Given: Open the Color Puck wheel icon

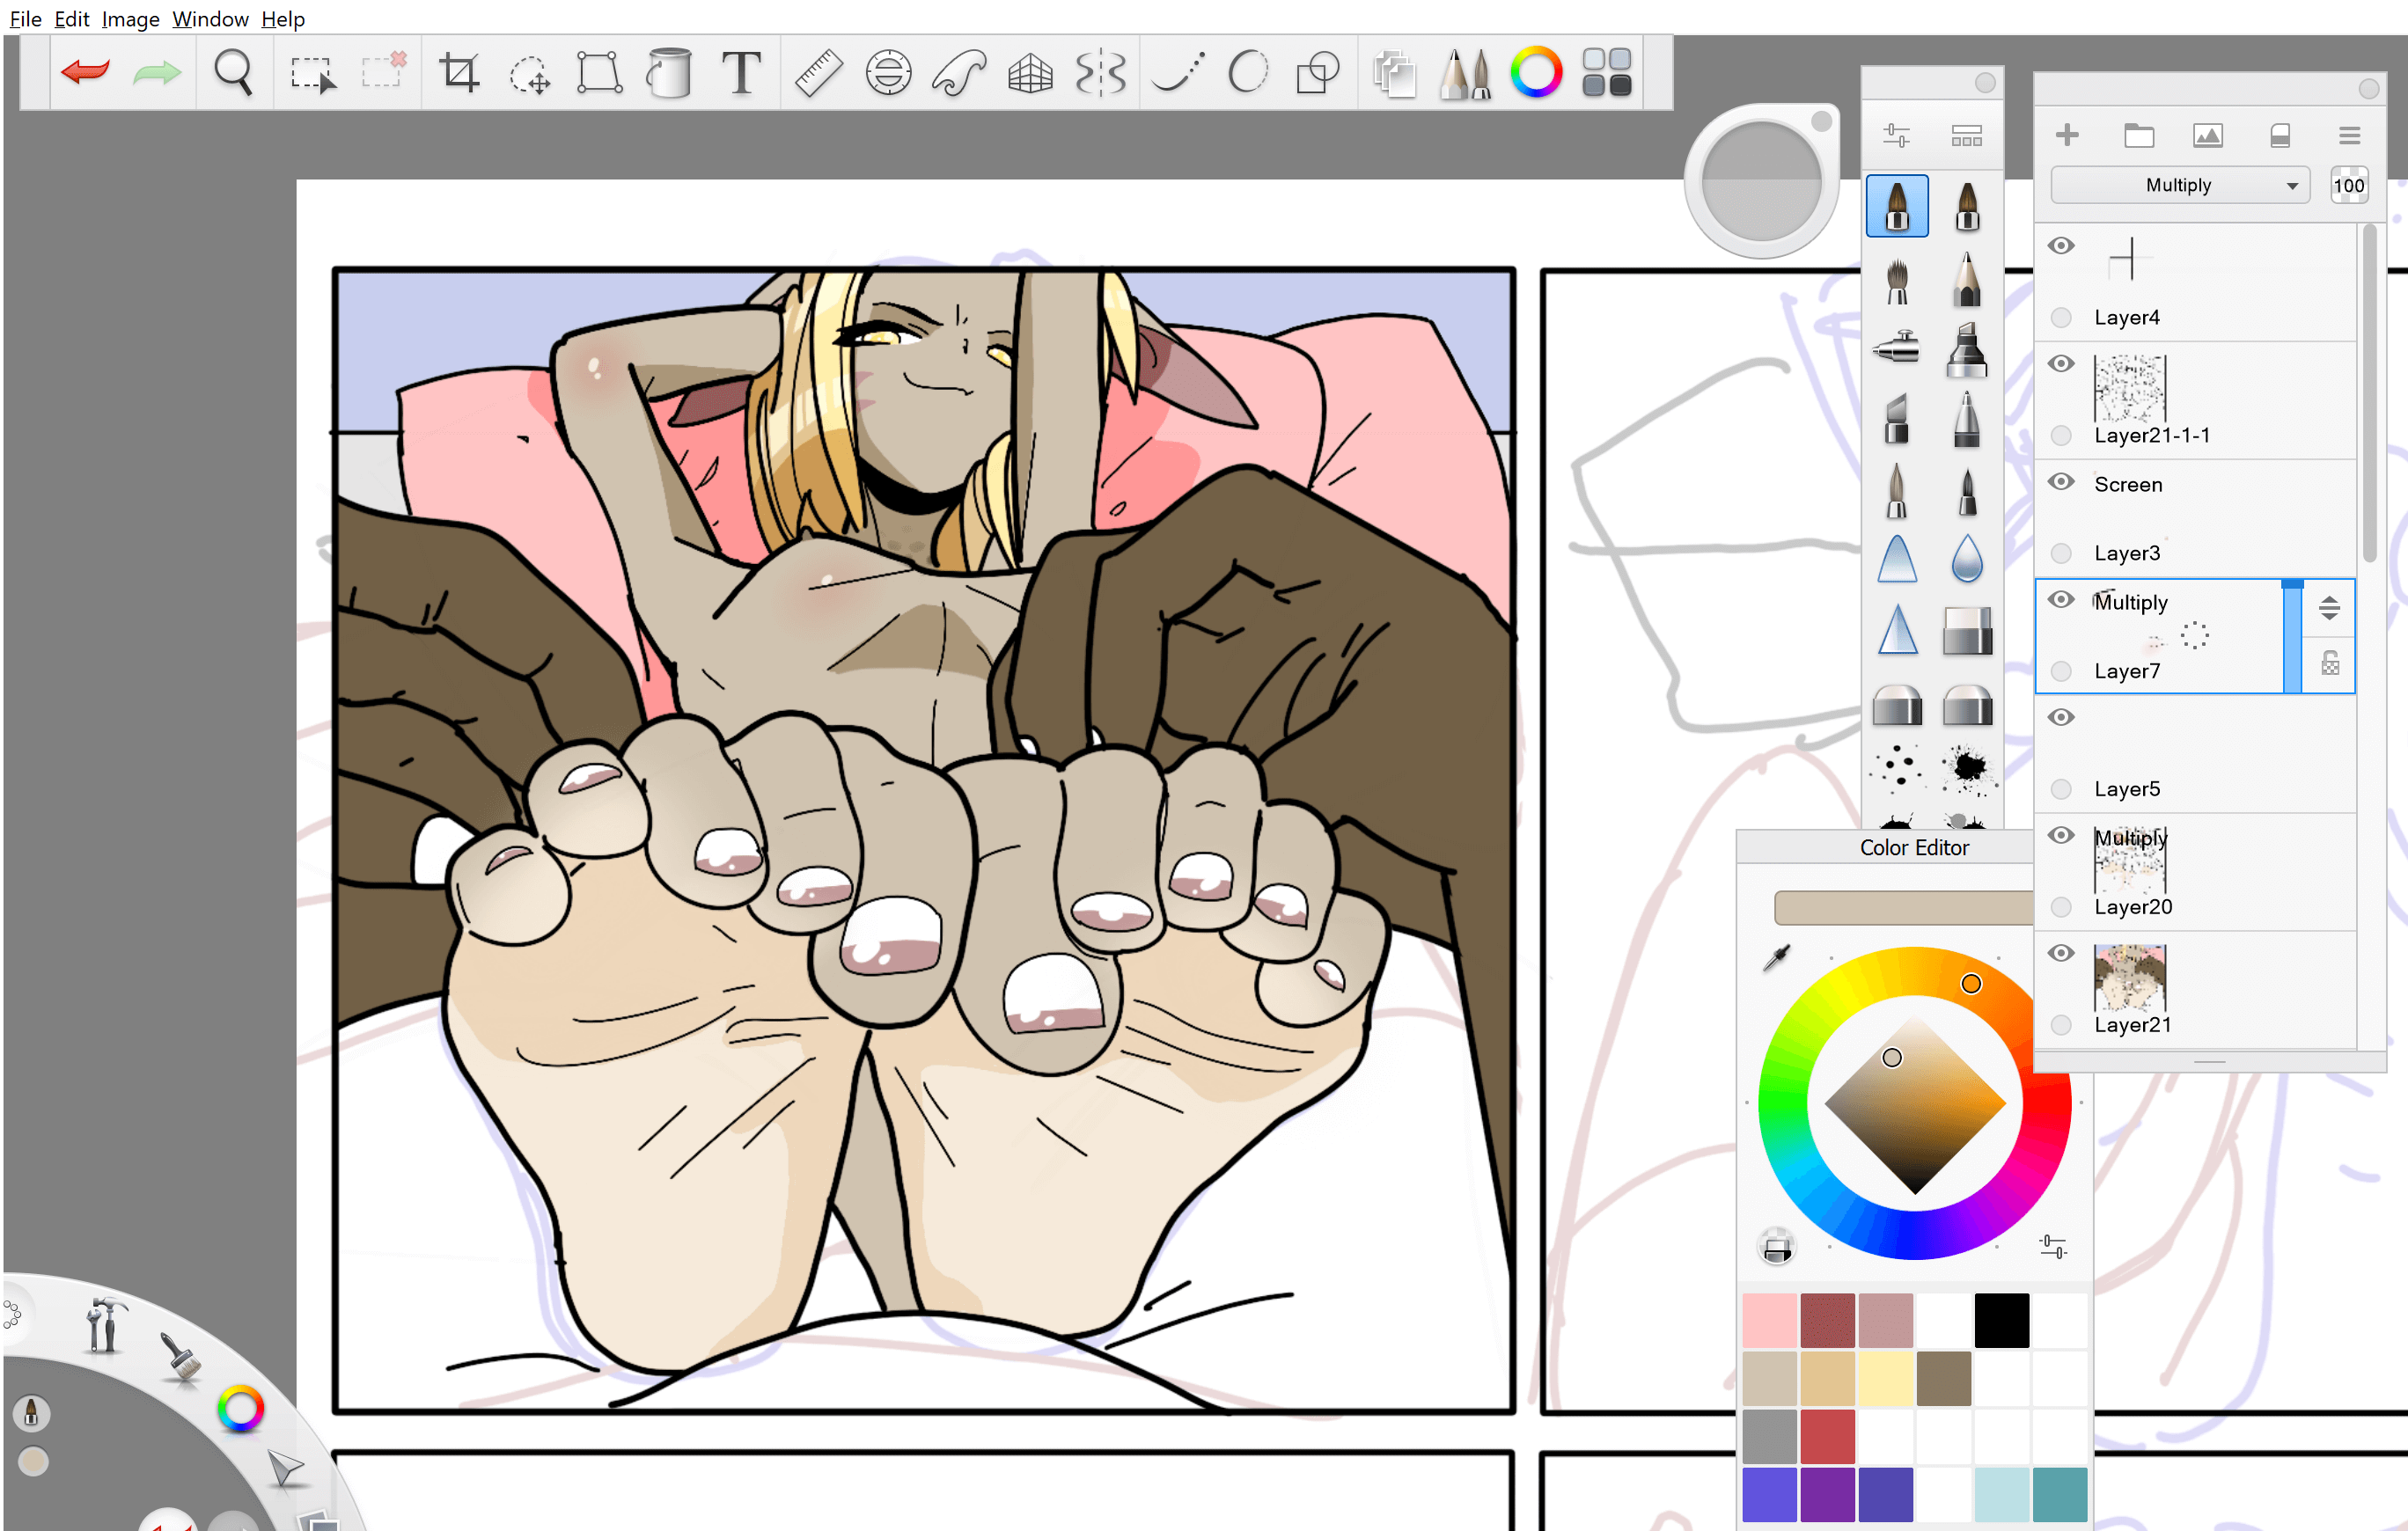Looking at the screenshot, I should pos(1535,72).
